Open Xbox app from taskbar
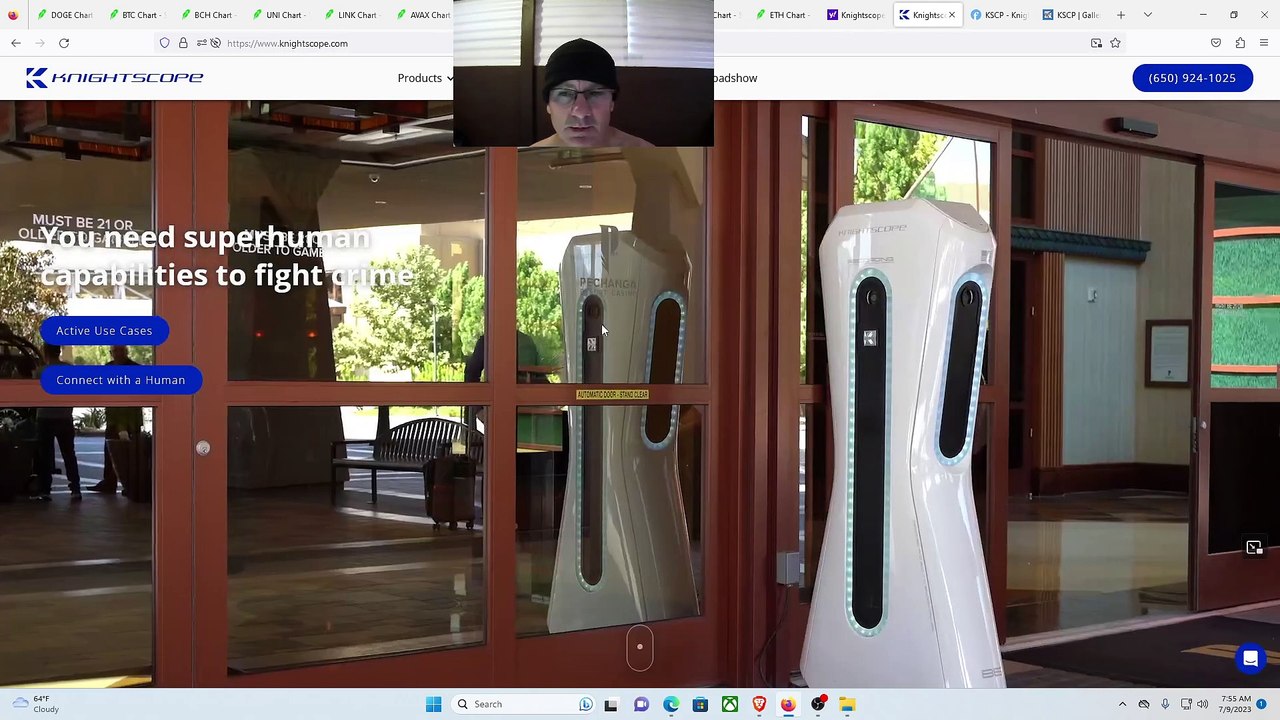This screenshot has height=720, width=1280. click(x=730, y=704)
